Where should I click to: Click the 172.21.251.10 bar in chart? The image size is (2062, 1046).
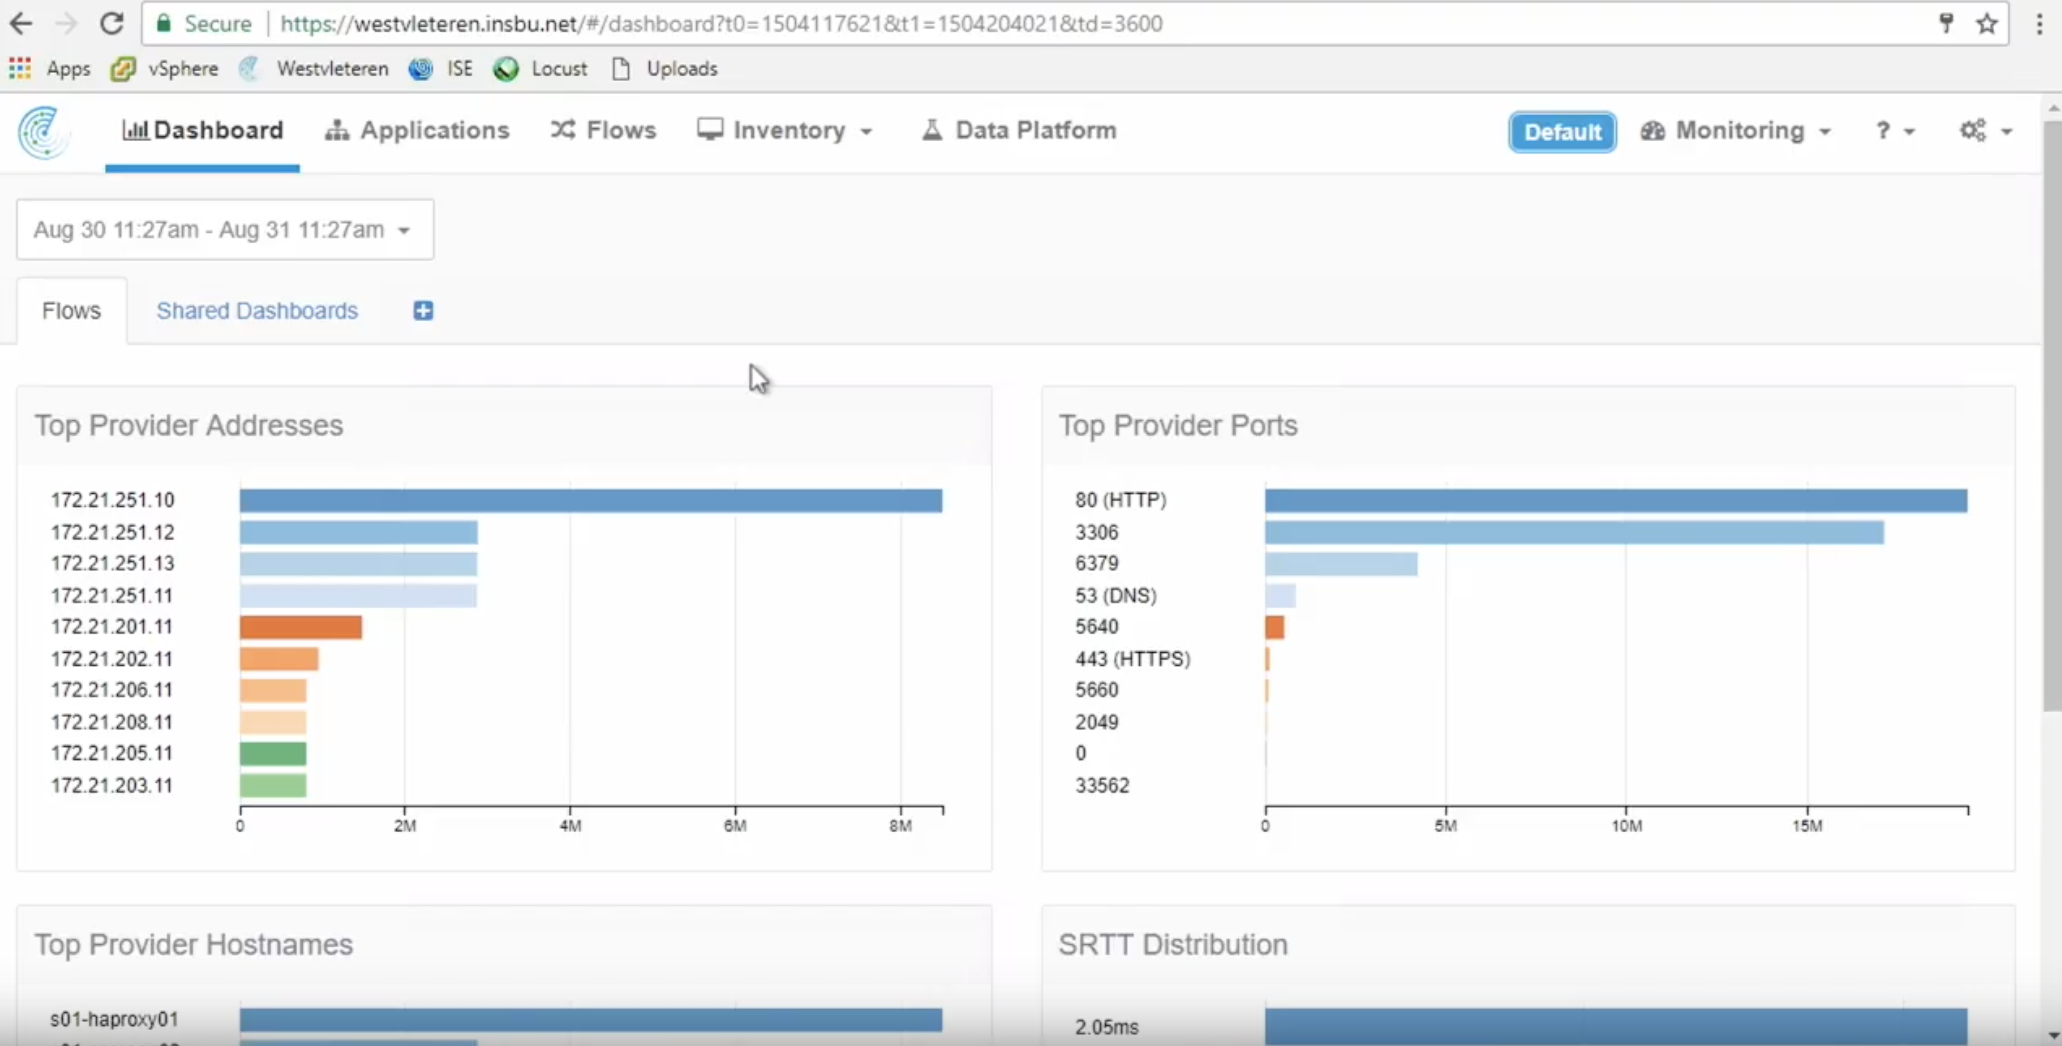591,501
